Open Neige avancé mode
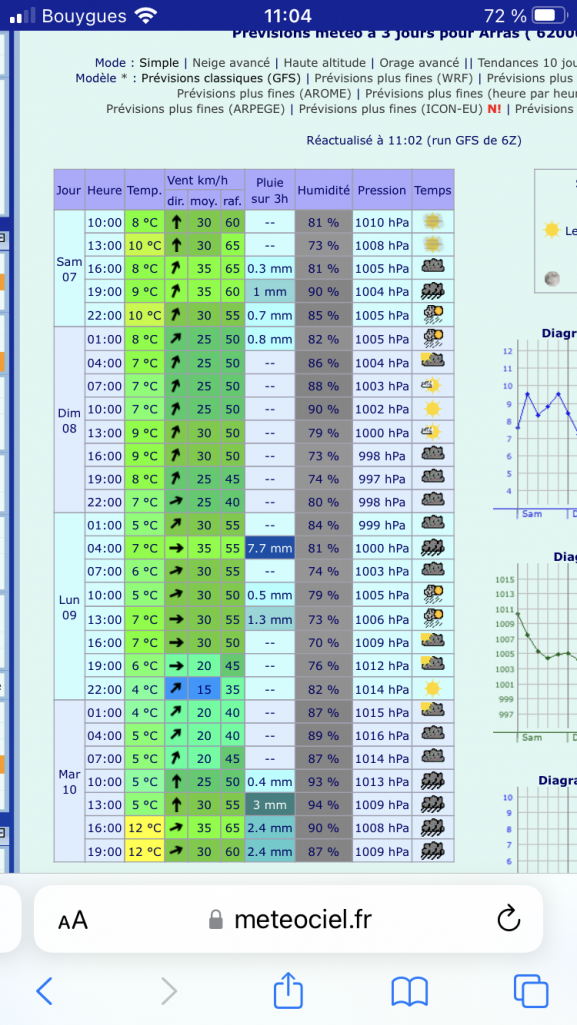This screenshot has width=577, height=1025. [231, 63]
